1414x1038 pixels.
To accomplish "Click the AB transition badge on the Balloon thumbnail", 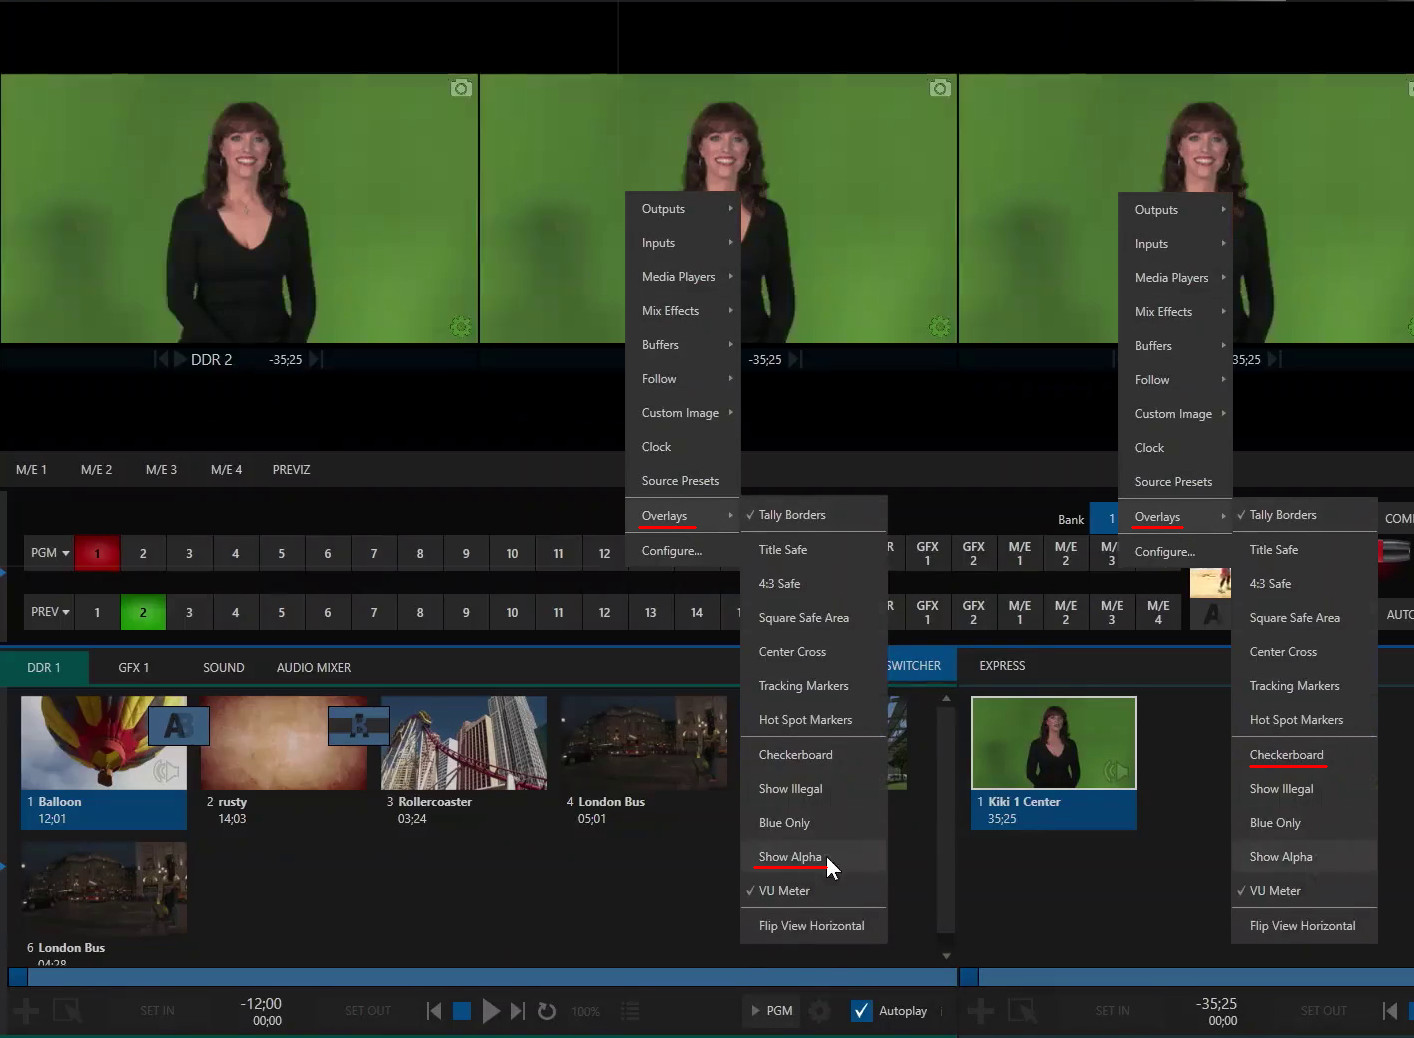I will pos(179,725).
